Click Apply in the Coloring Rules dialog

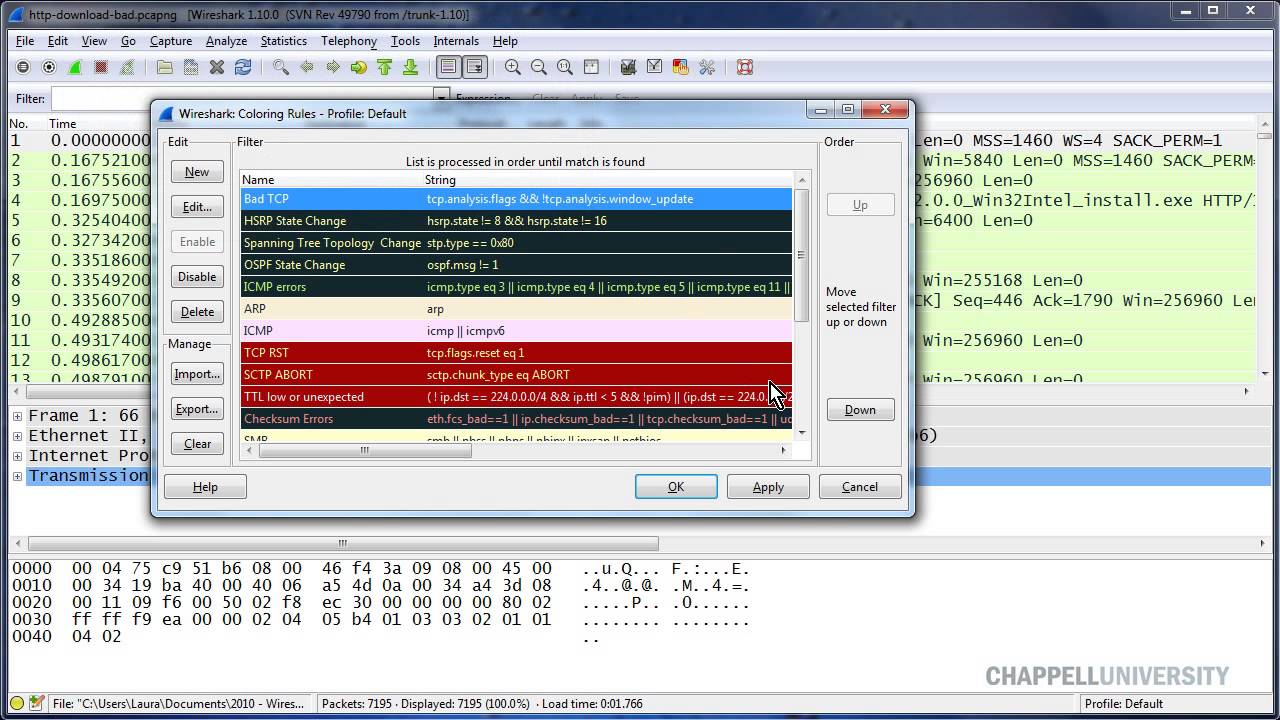point(768,487)
